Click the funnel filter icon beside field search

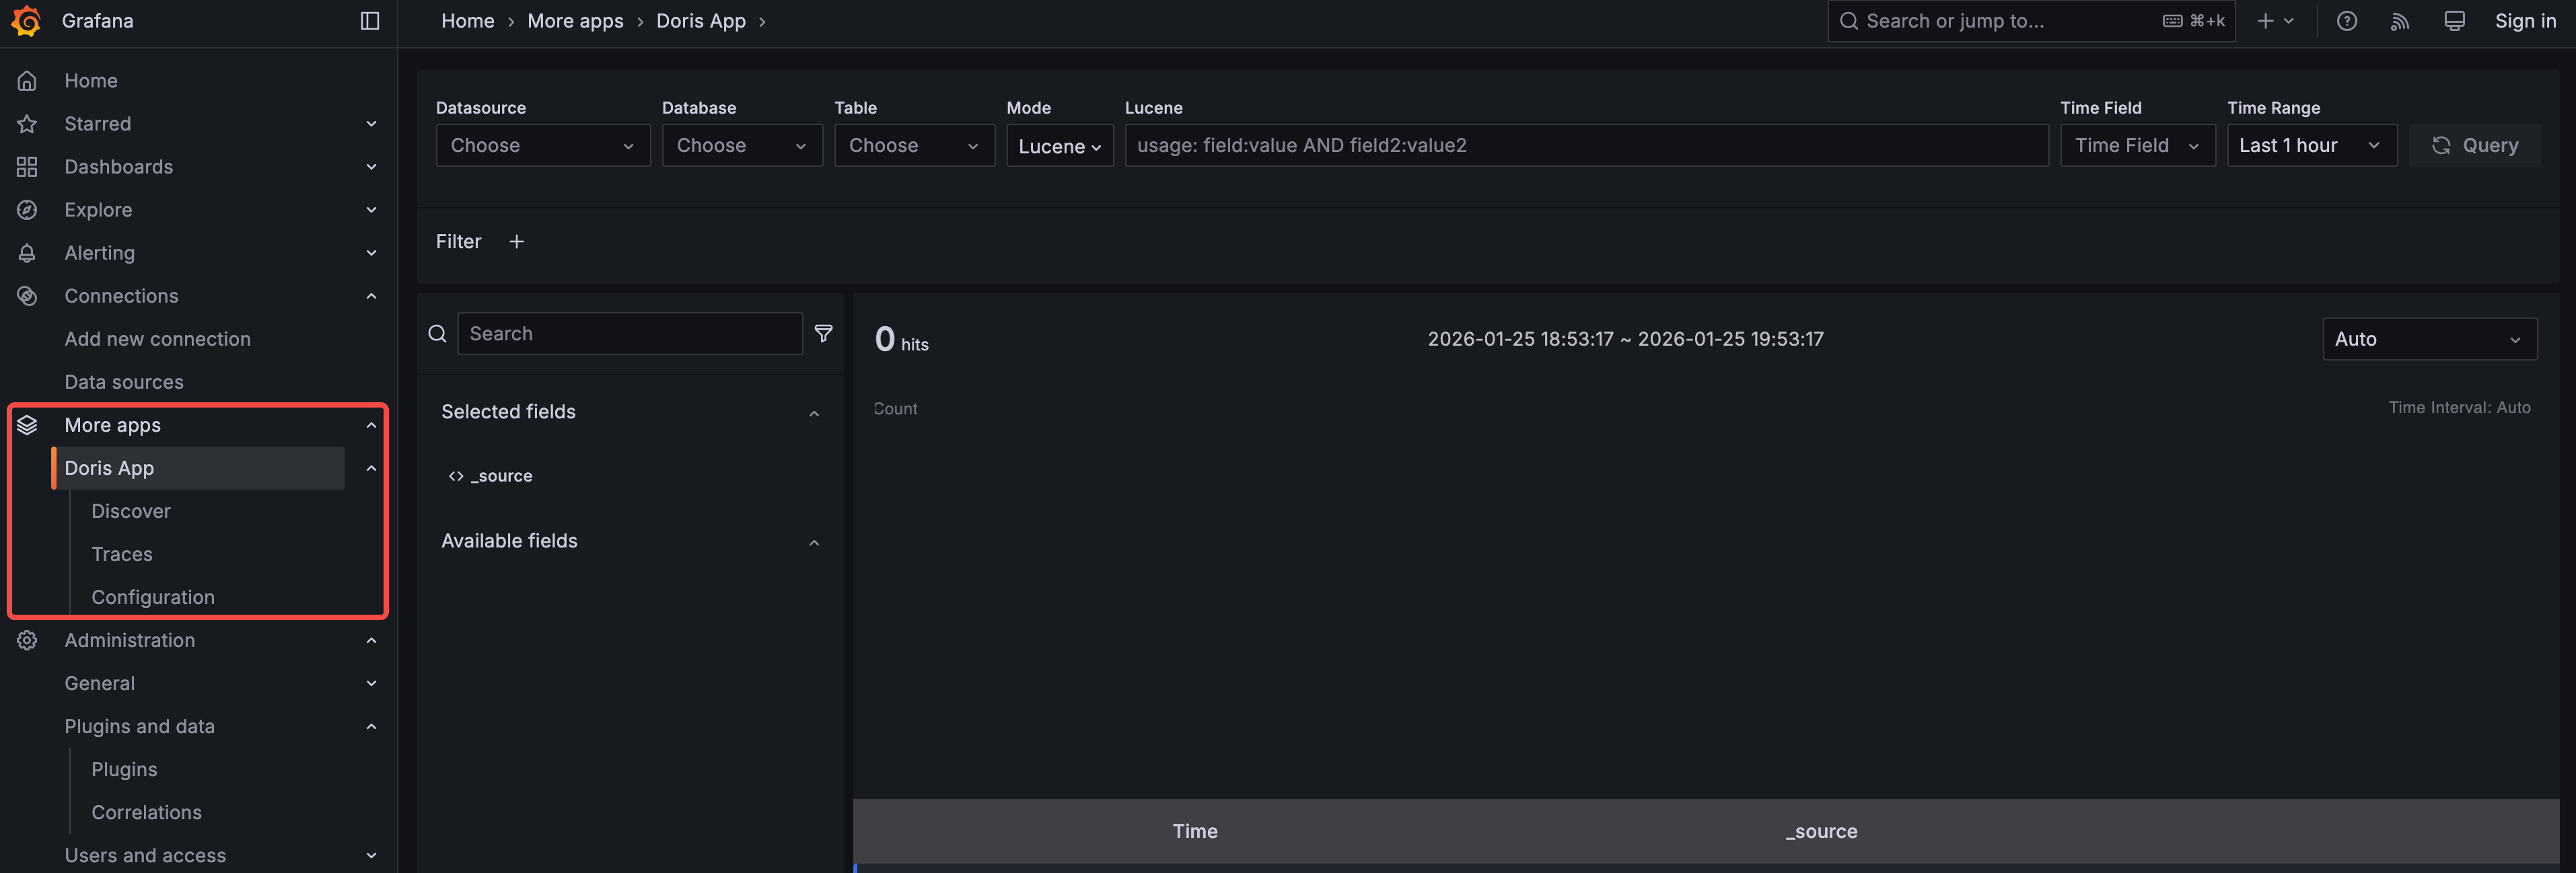coord(823,333)
